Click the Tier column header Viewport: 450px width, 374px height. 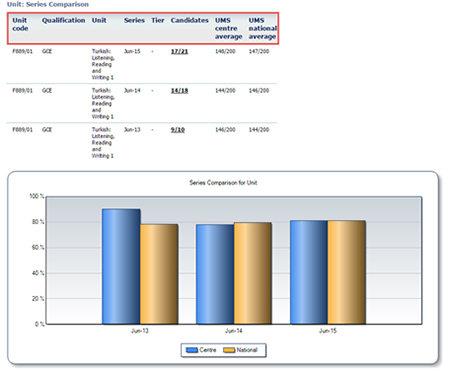[158, 20]
